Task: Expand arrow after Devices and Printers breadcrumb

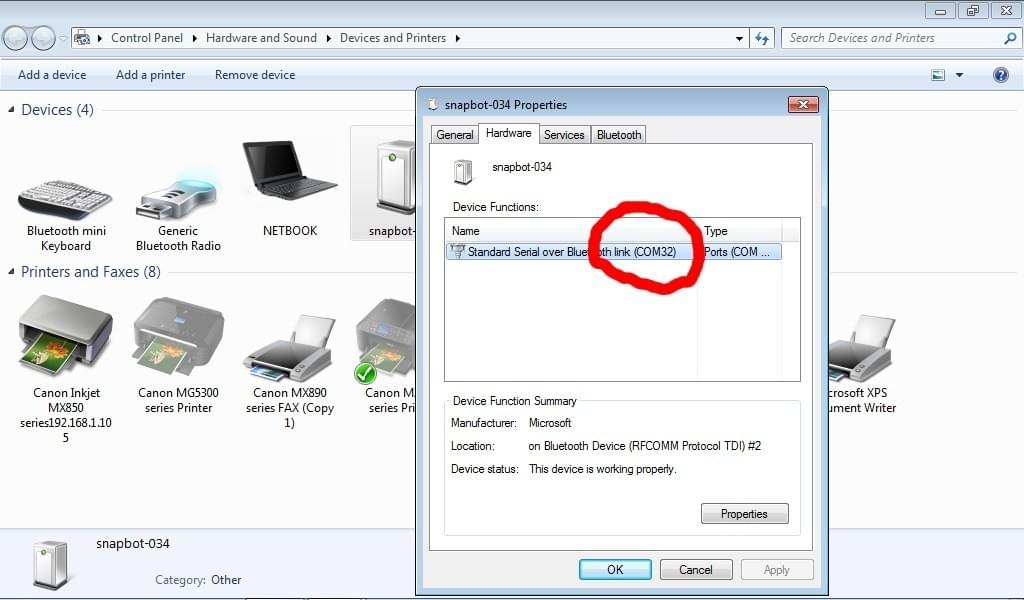Action: (457, 39)
